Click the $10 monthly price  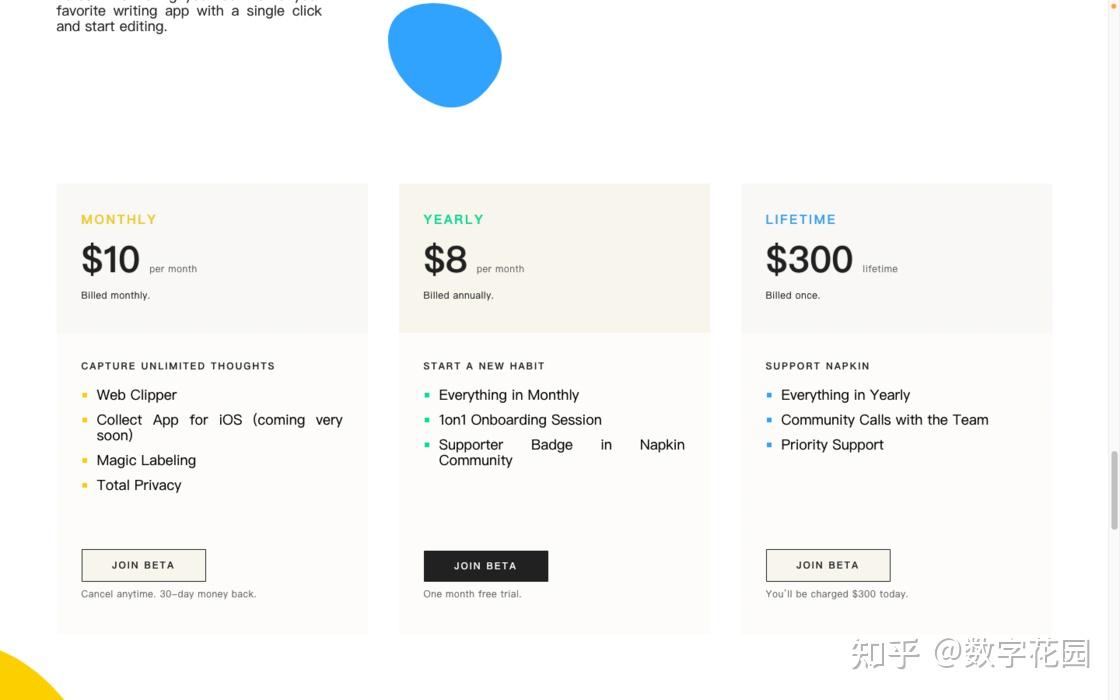click(x=110, y=259)
